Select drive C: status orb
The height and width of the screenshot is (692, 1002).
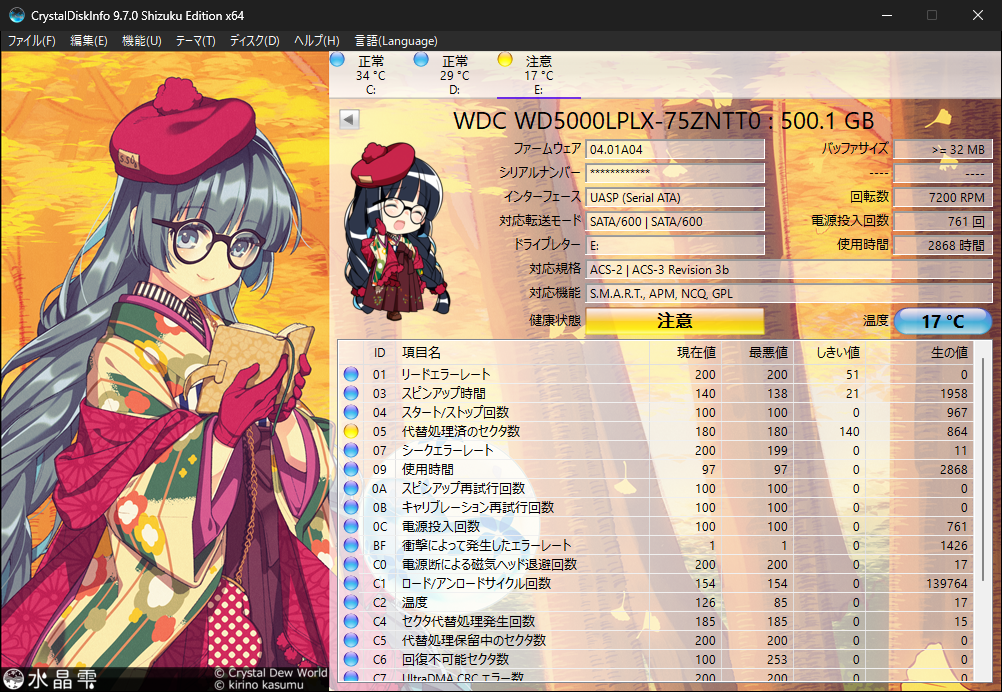pos(337,60)
